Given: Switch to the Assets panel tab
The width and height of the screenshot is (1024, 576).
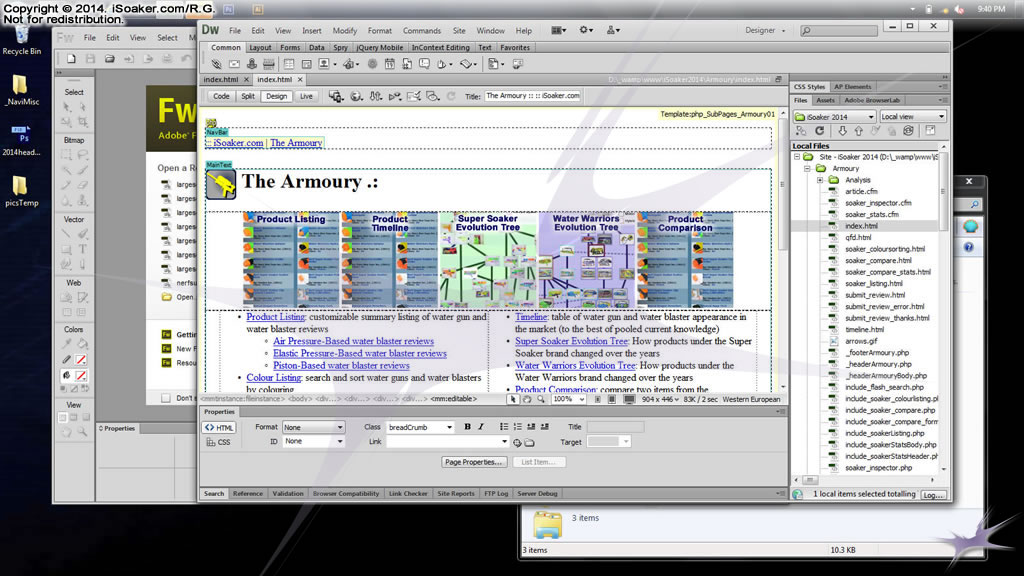Looking at the screenshot, I should pos(825,101).
